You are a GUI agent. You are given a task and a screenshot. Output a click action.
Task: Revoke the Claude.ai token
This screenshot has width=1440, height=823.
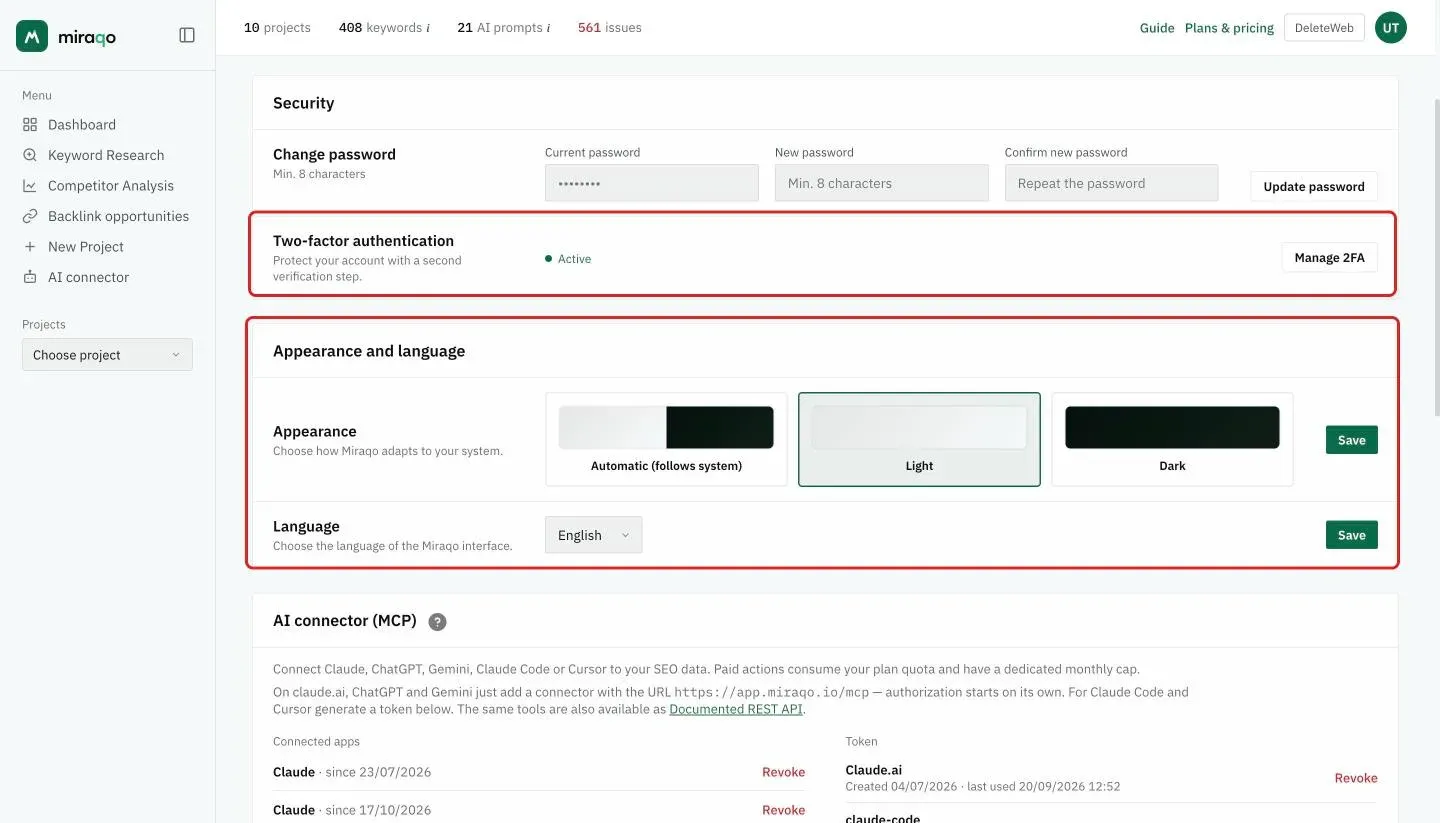click(x=1356, y=778)
